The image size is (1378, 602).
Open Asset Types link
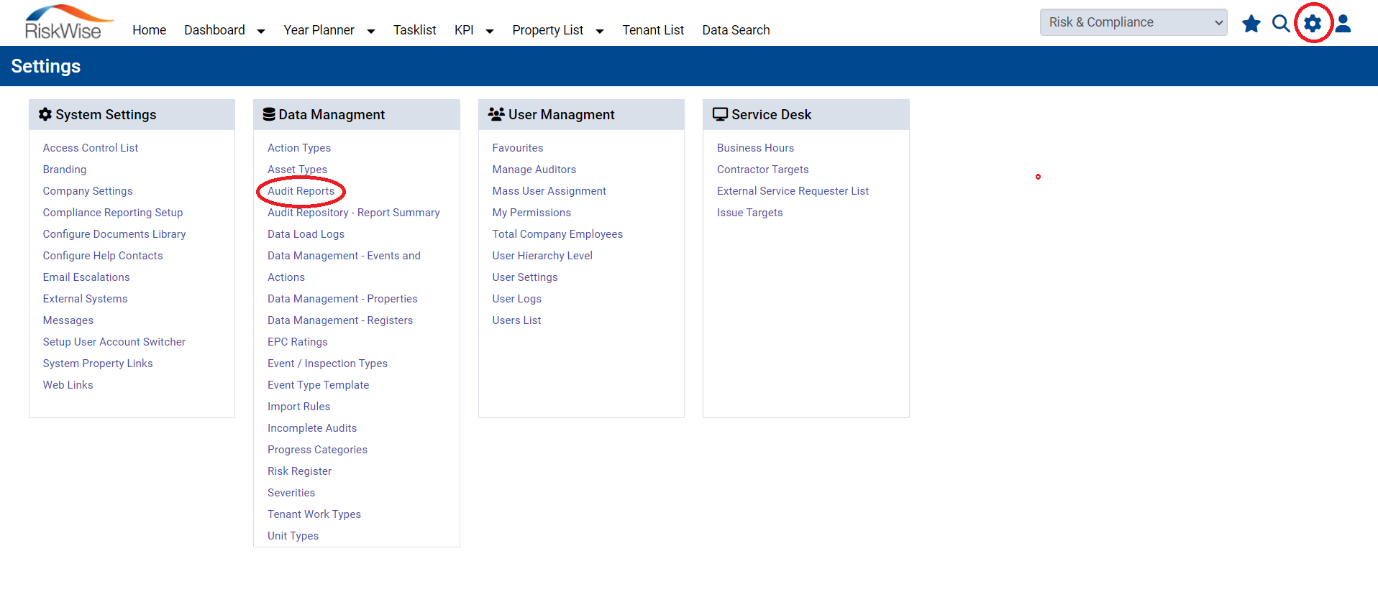(297, 170)
